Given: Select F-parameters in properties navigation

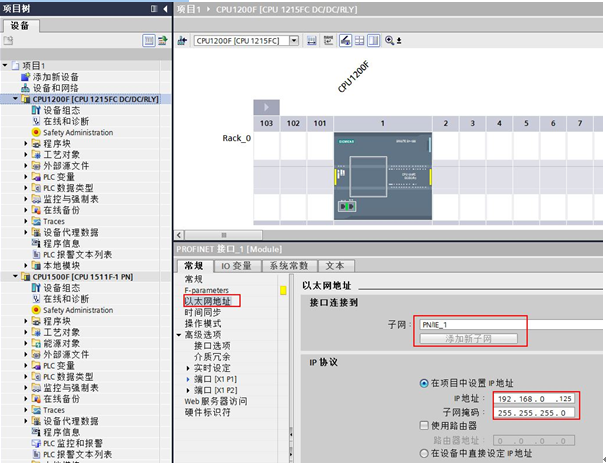Looking at the screenshot, I should click(206, 290).
